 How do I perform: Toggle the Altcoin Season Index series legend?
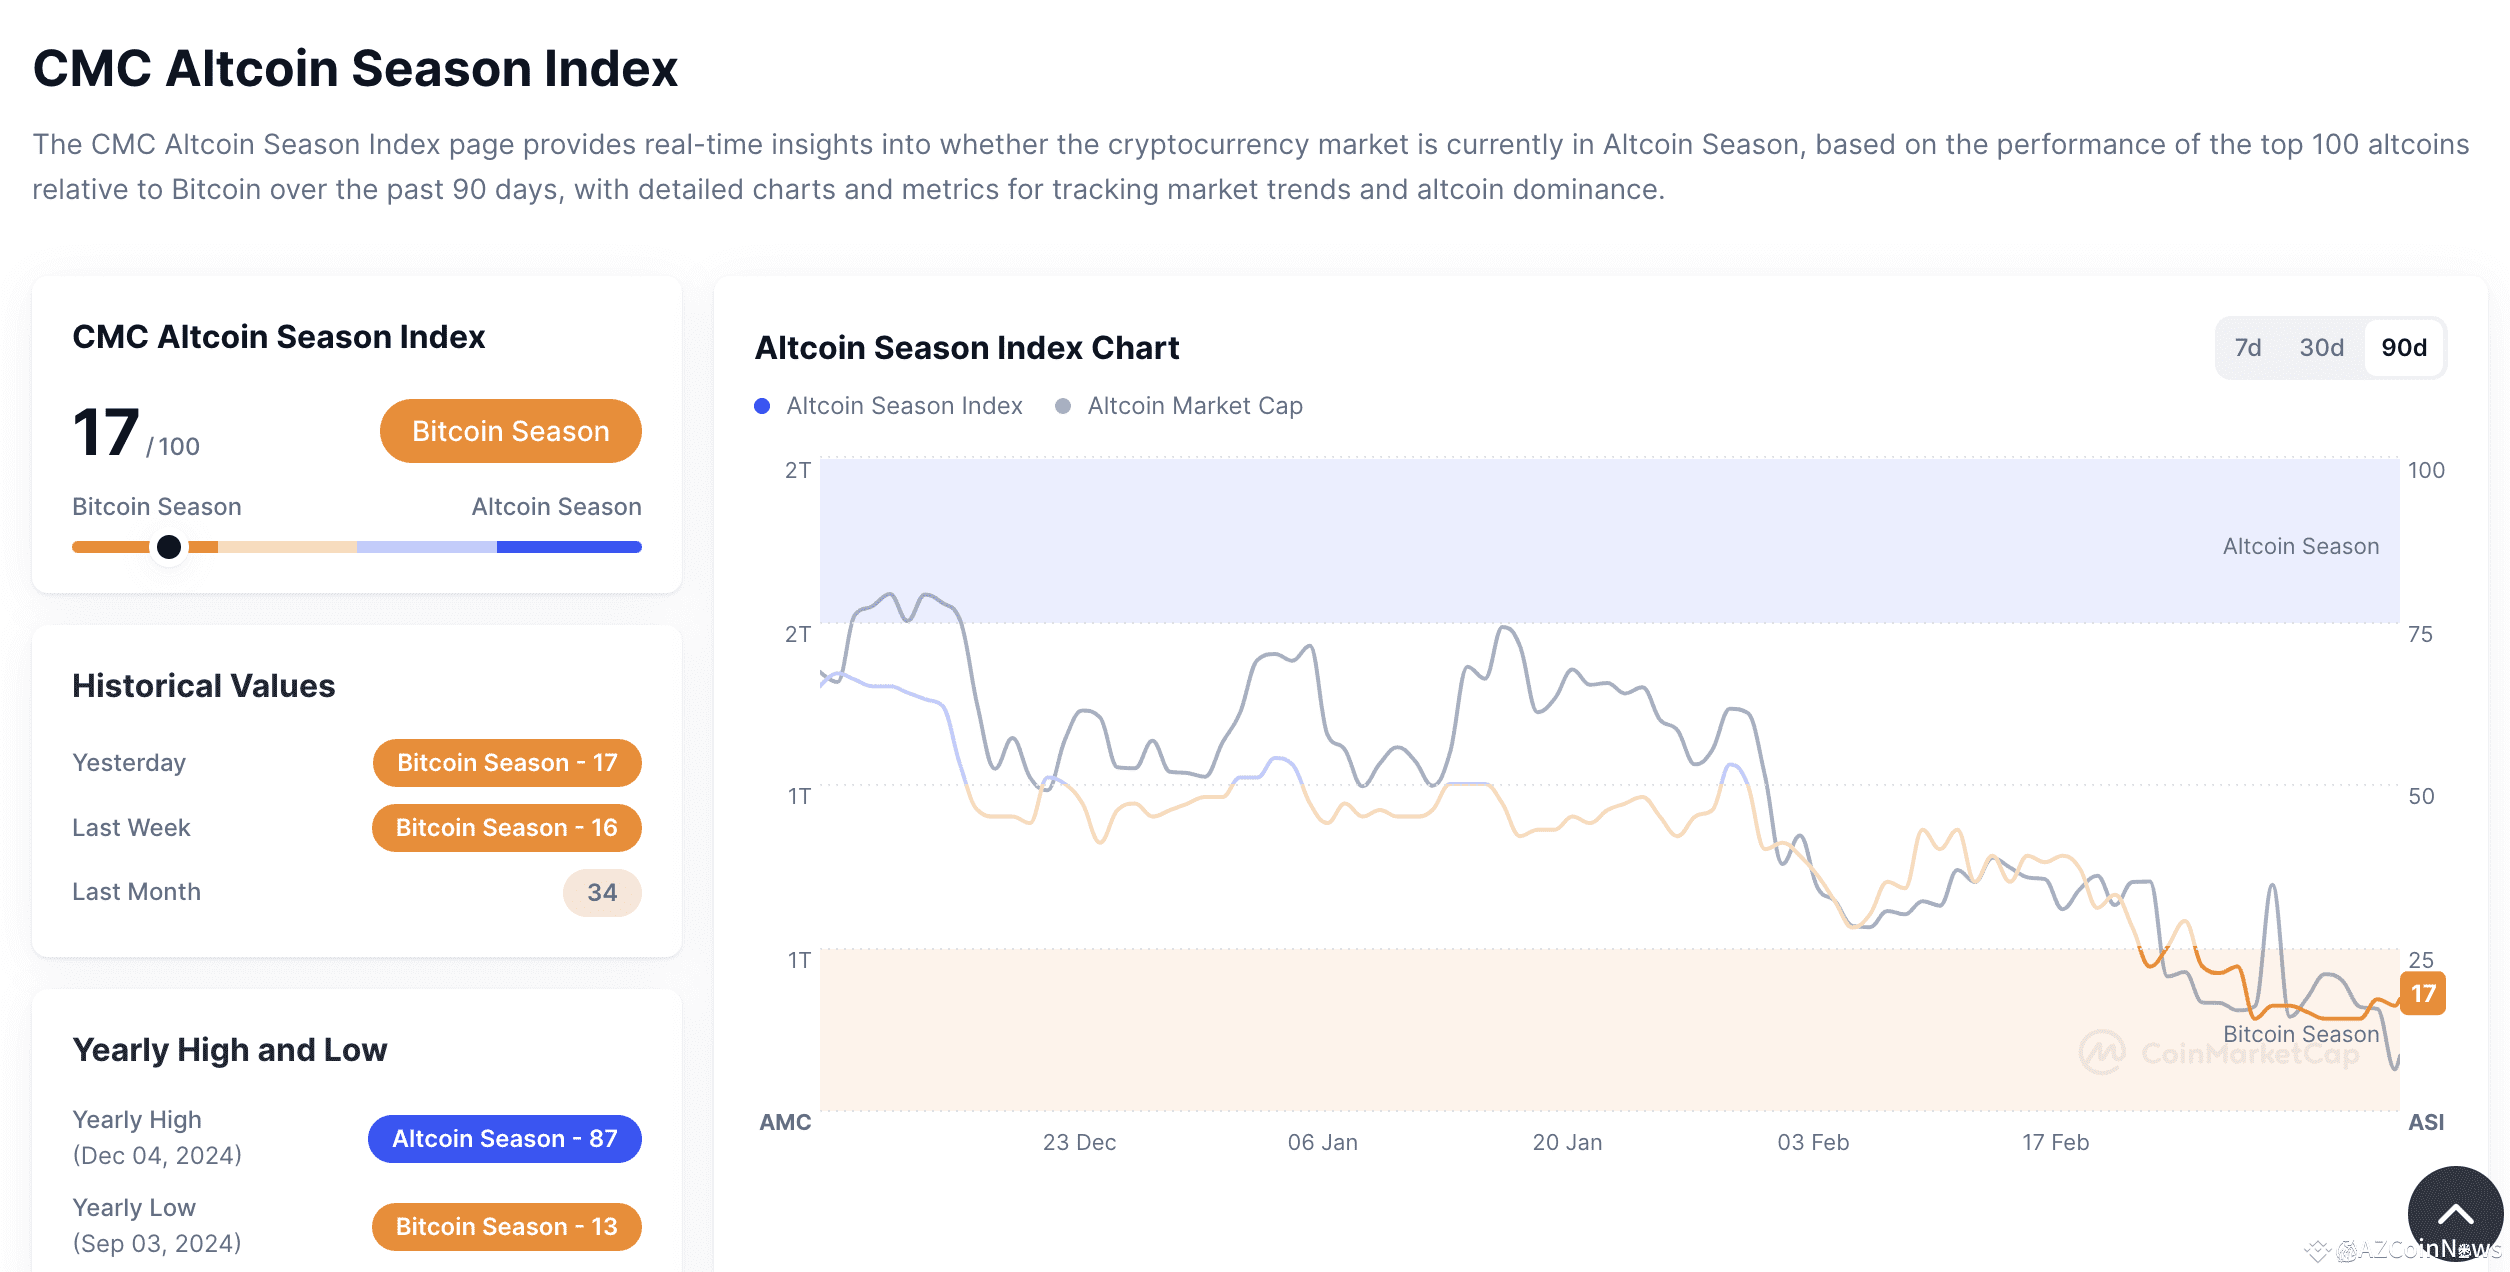[888, 406]
